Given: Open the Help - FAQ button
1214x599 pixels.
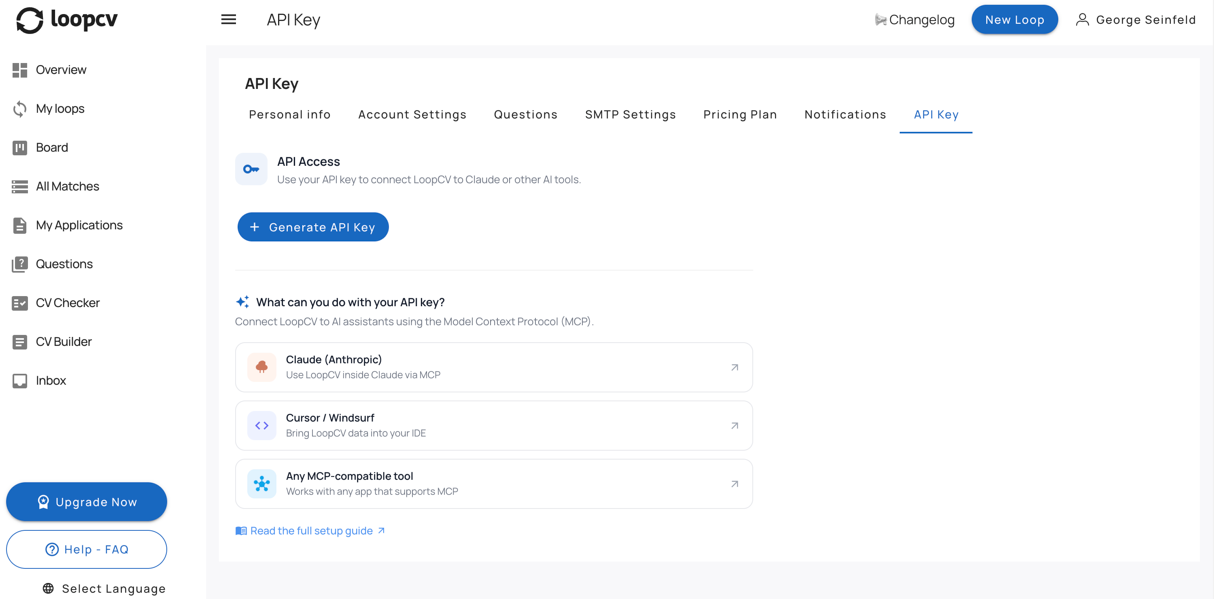Looking at the screenshot, I should pyautogui.click(x=87, y=549).
